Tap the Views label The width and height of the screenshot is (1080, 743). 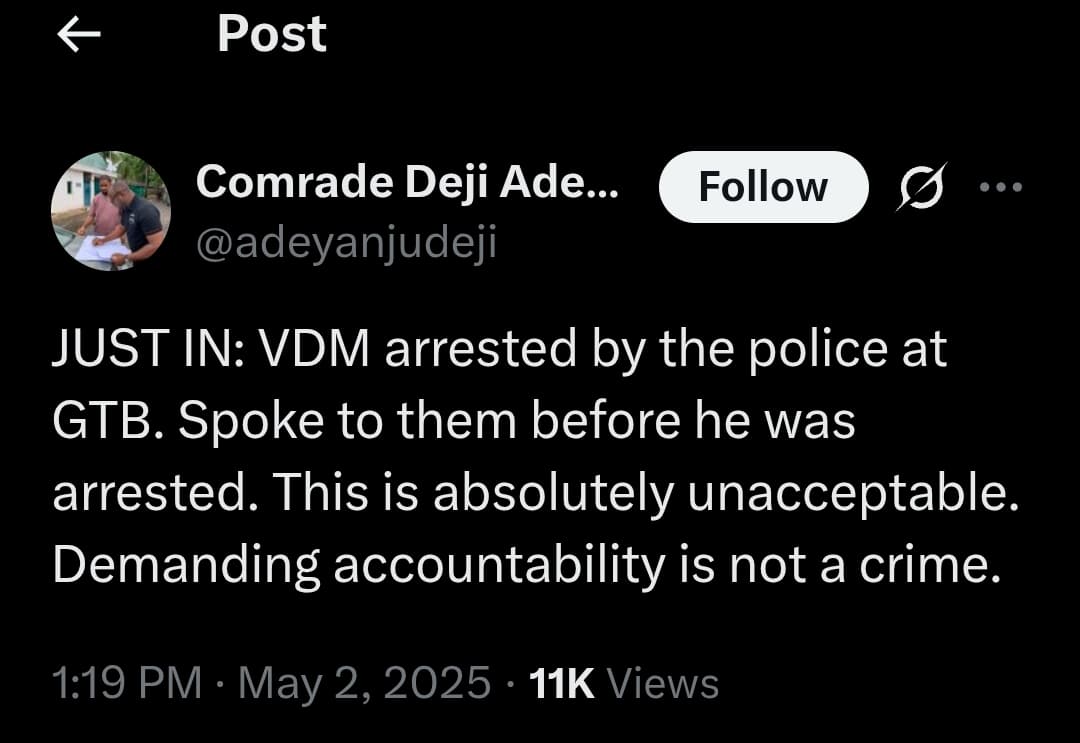click(x=663, y=683)
